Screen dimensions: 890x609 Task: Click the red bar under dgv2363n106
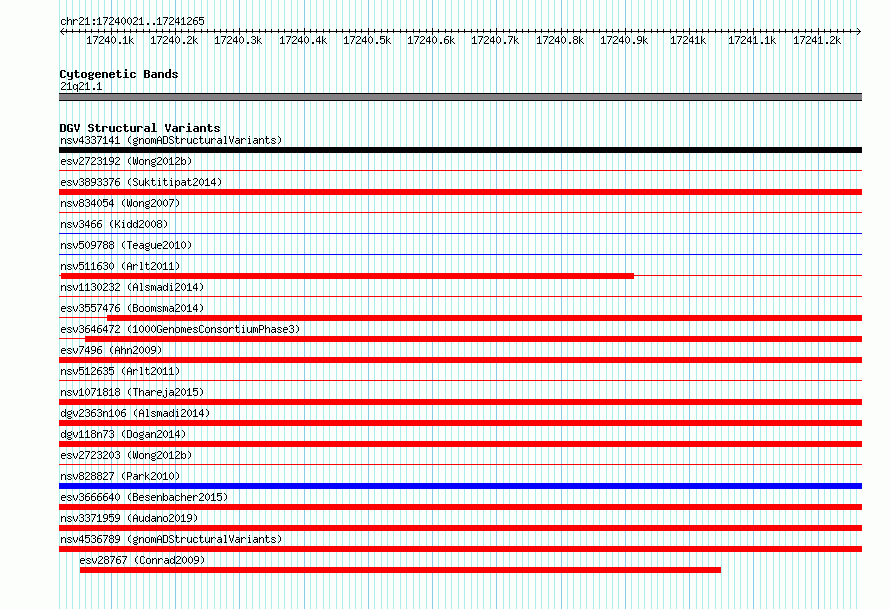coord(460,423)
